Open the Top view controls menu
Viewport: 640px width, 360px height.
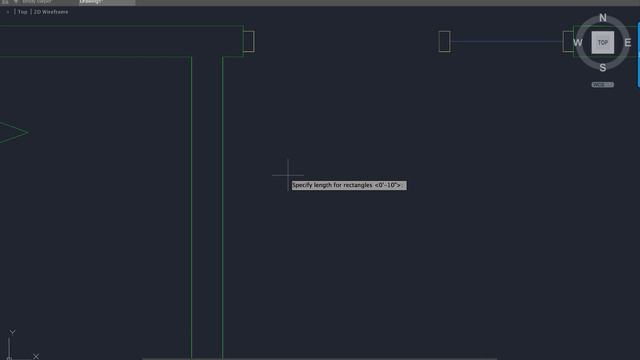coord(22,12)
